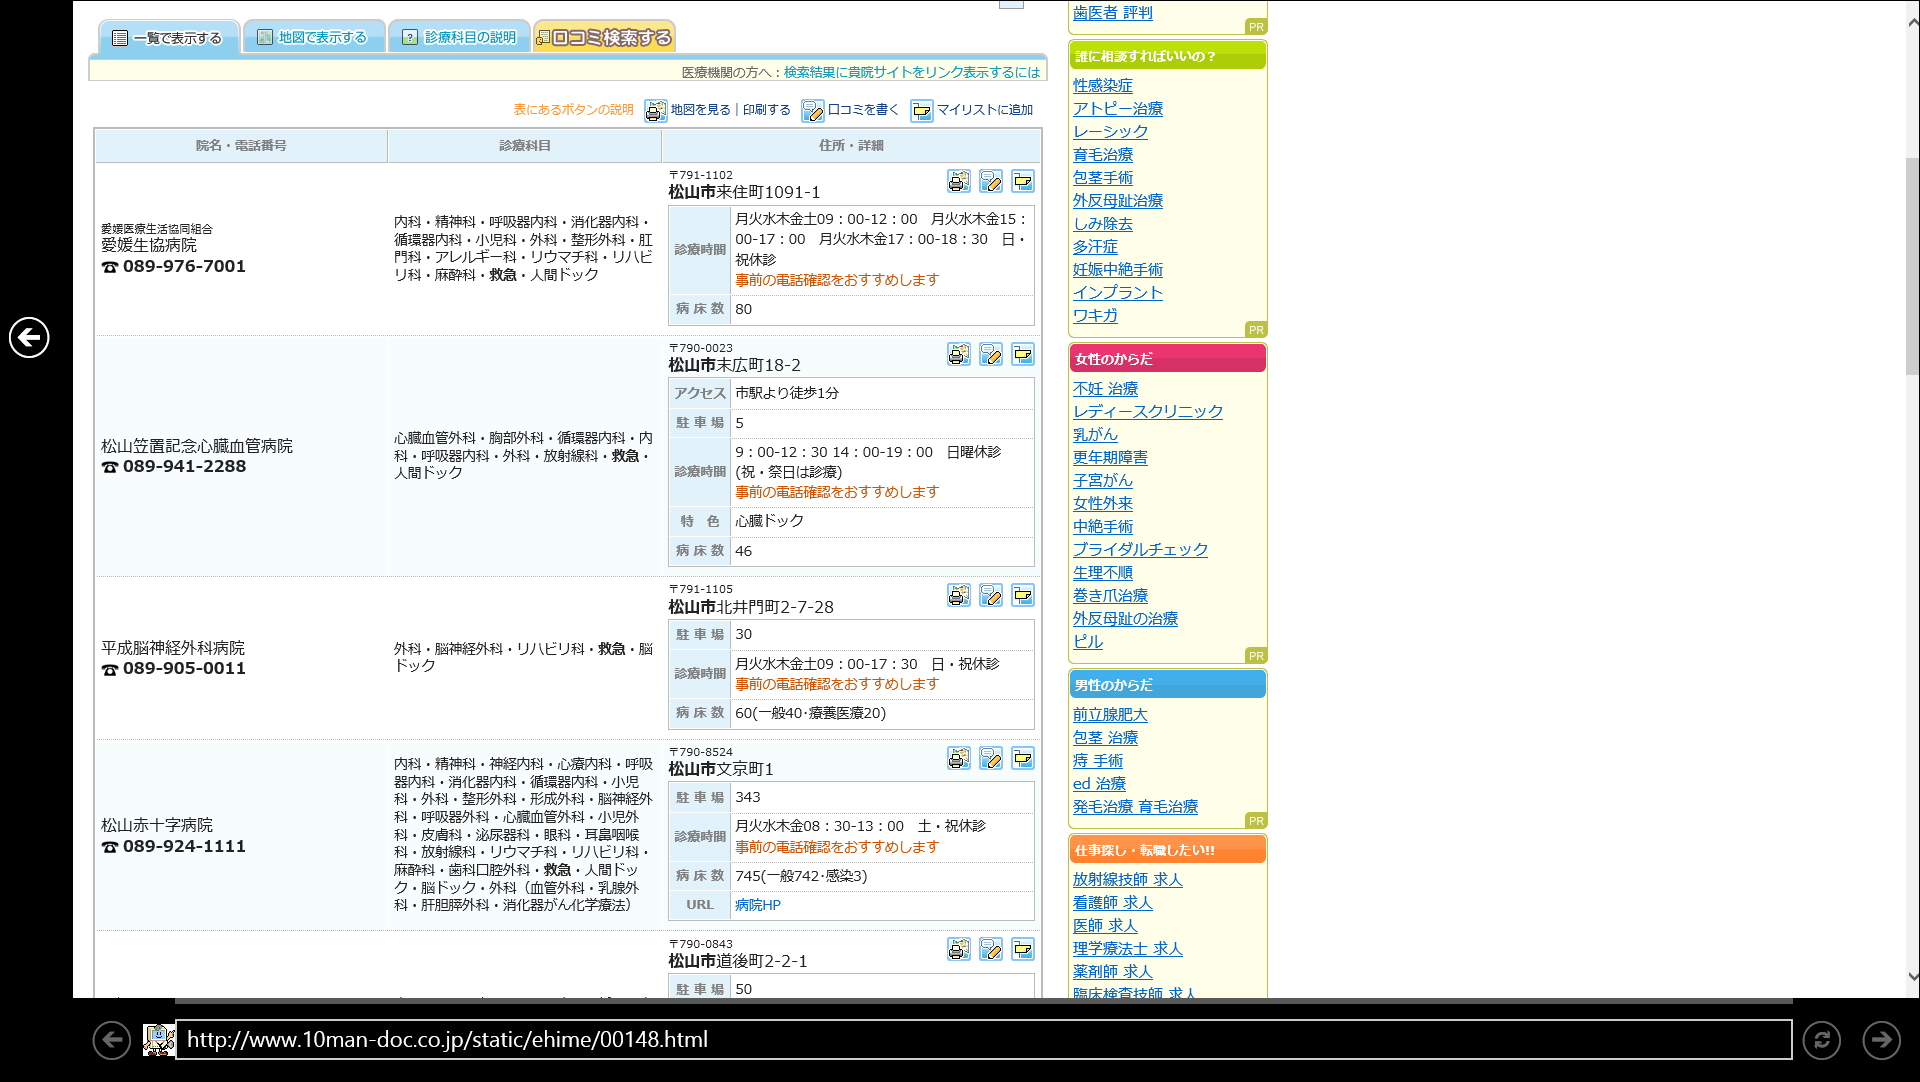This screenshot has width=1920, height=1082.
Task: Add to my list icon for 道後町2-2-1 row
Action: click(x=1022, y=949)
